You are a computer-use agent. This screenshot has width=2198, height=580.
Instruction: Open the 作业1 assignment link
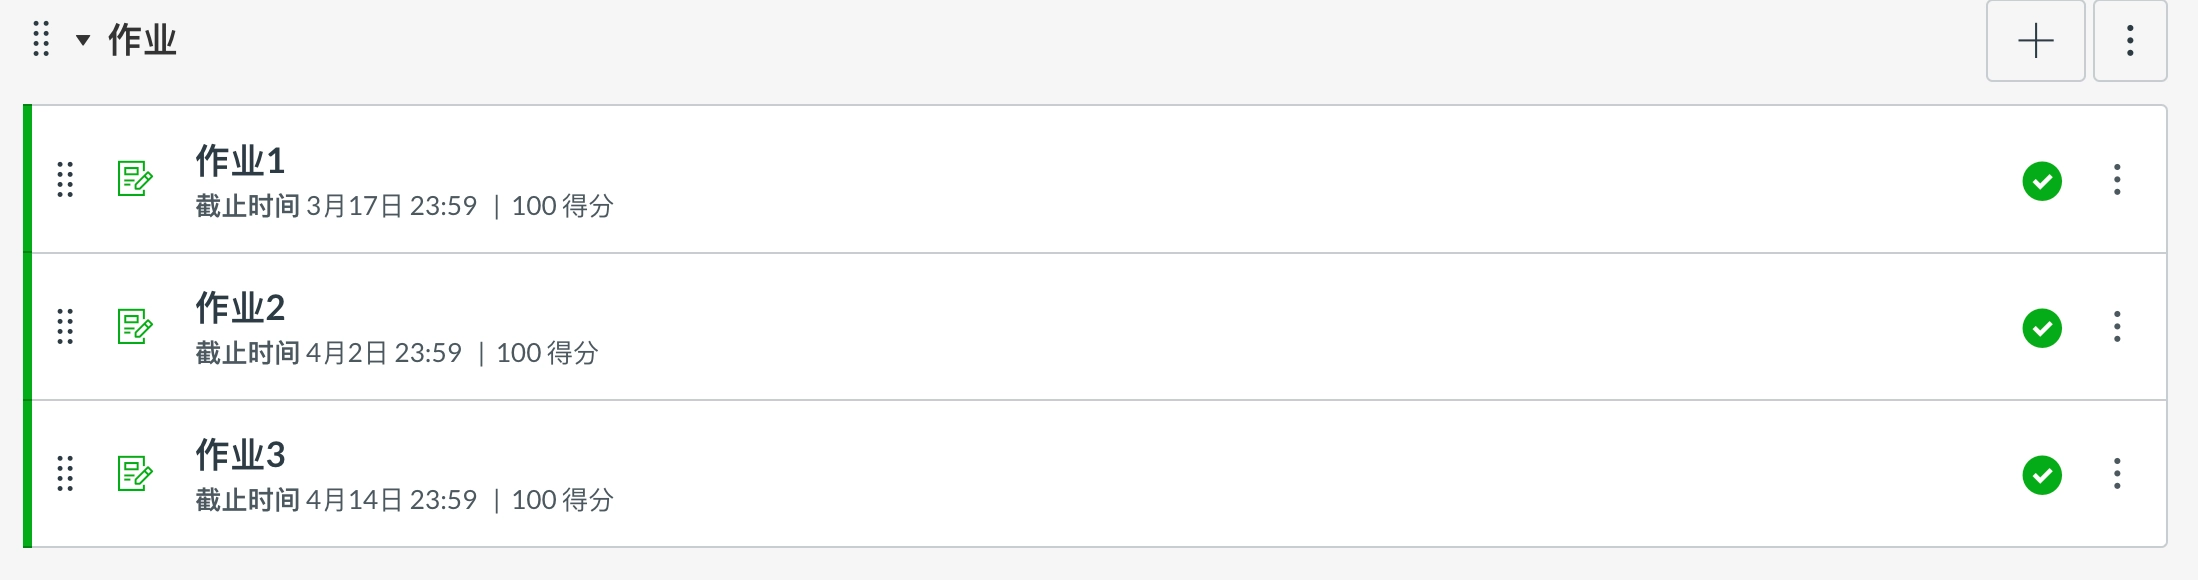click(240, 161)
